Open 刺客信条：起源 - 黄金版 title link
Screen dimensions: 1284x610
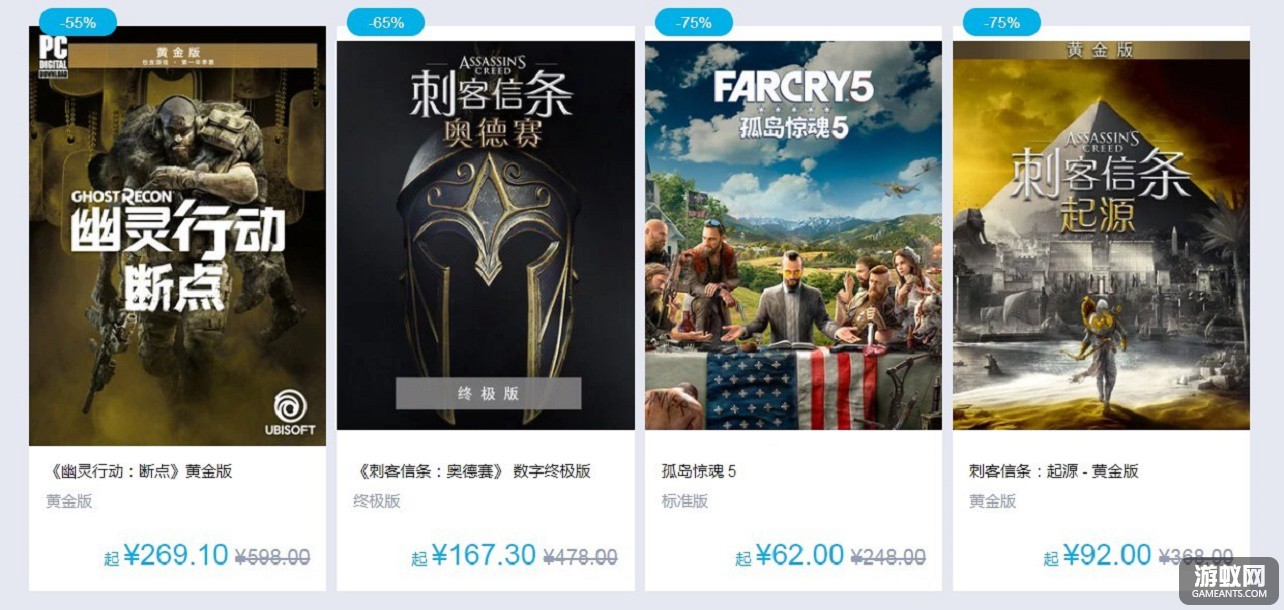pyautogui.click(x=1054, y=471)
